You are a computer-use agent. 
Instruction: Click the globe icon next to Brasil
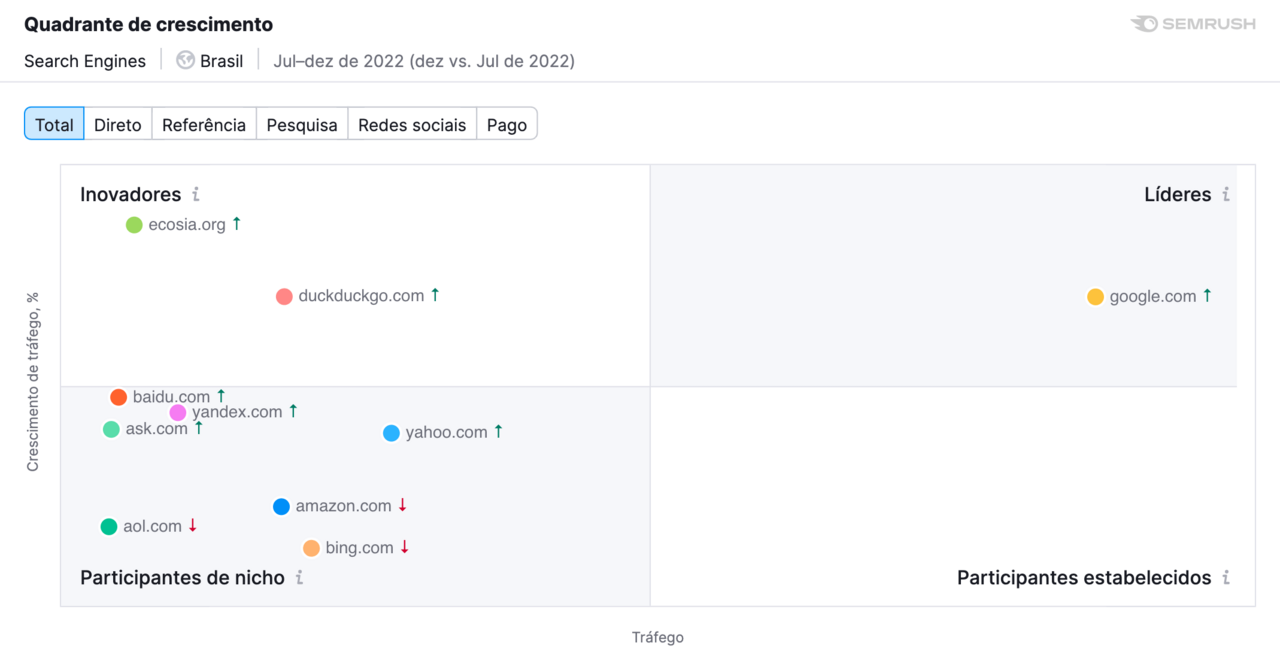184,60
